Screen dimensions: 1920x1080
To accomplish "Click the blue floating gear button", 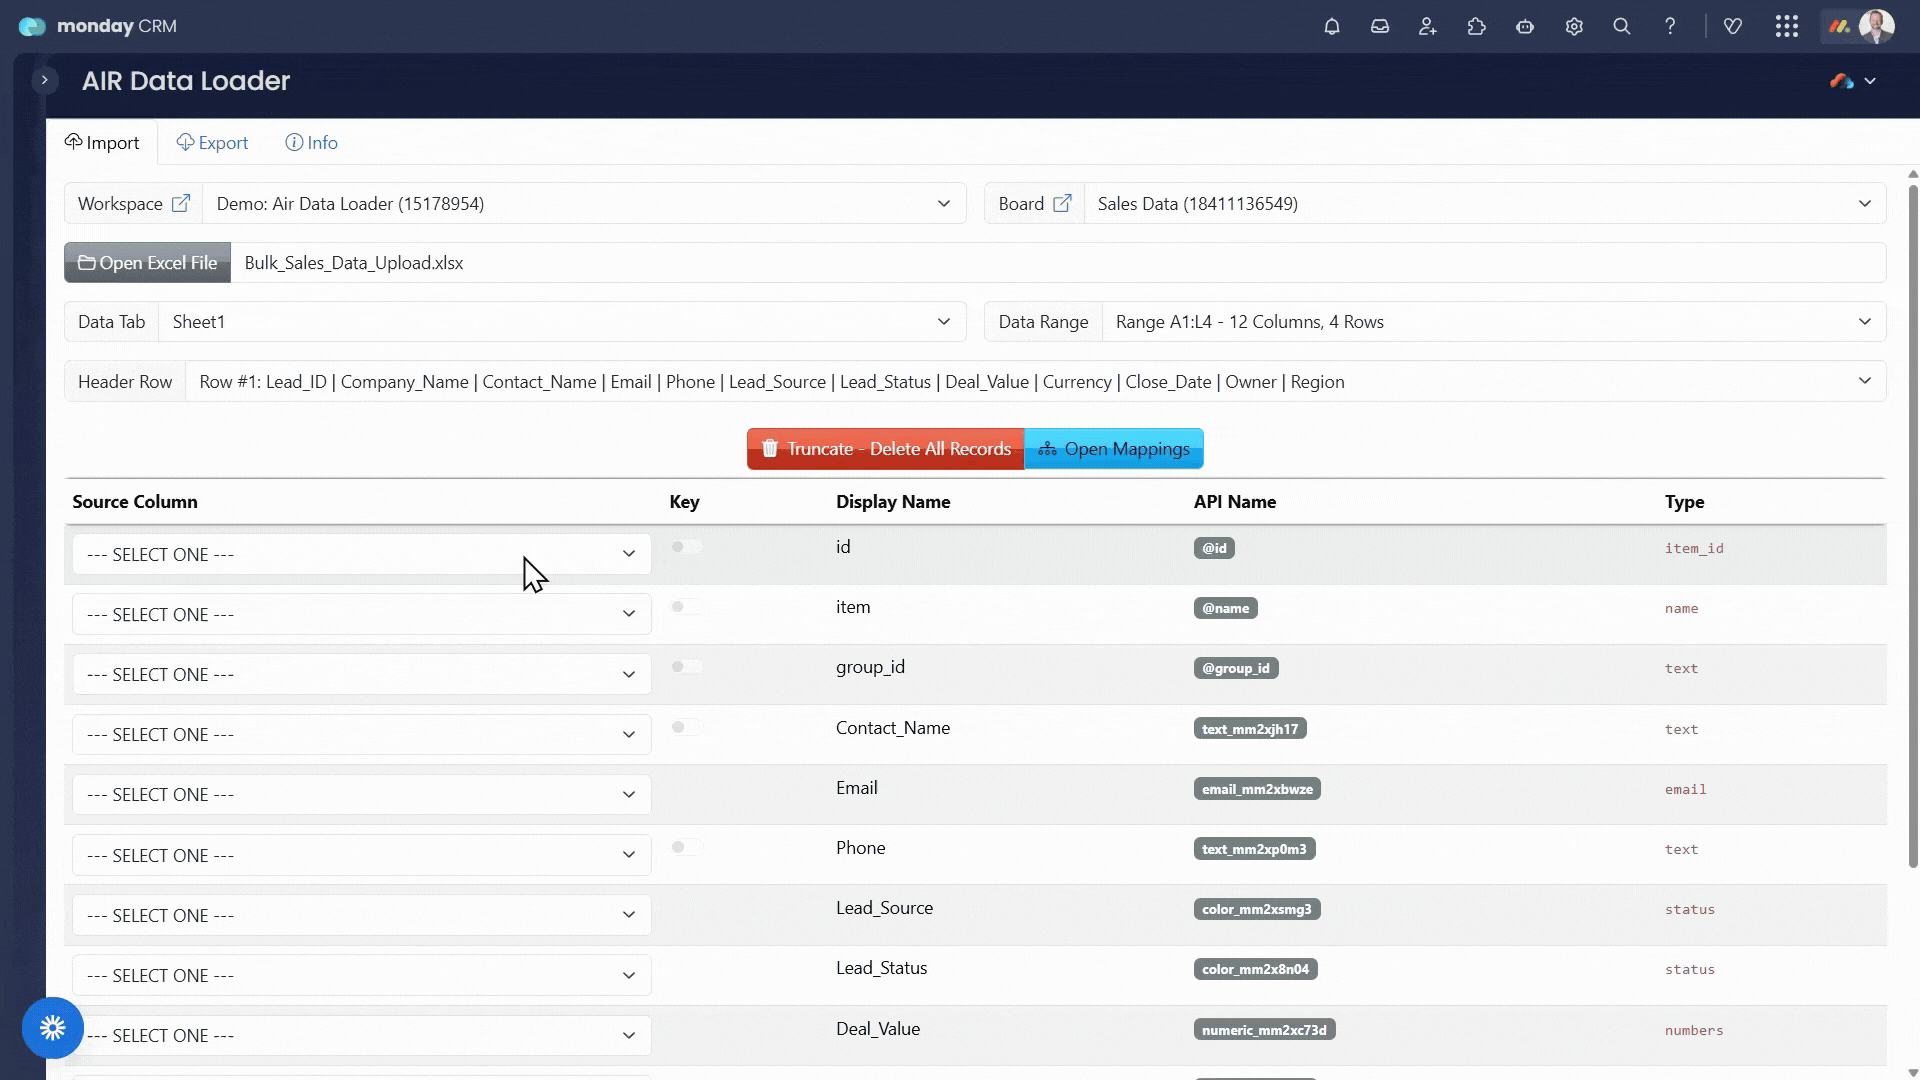I will pos(53,1027).
